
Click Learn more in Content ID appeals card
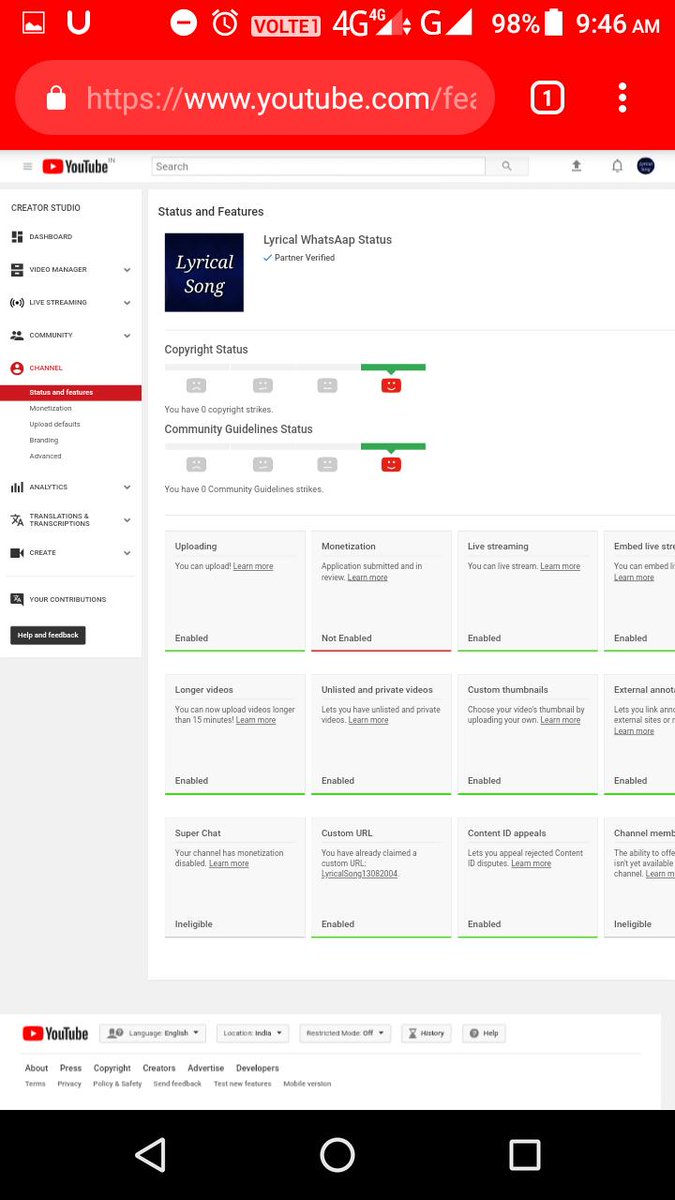click(x=531, y=863)
